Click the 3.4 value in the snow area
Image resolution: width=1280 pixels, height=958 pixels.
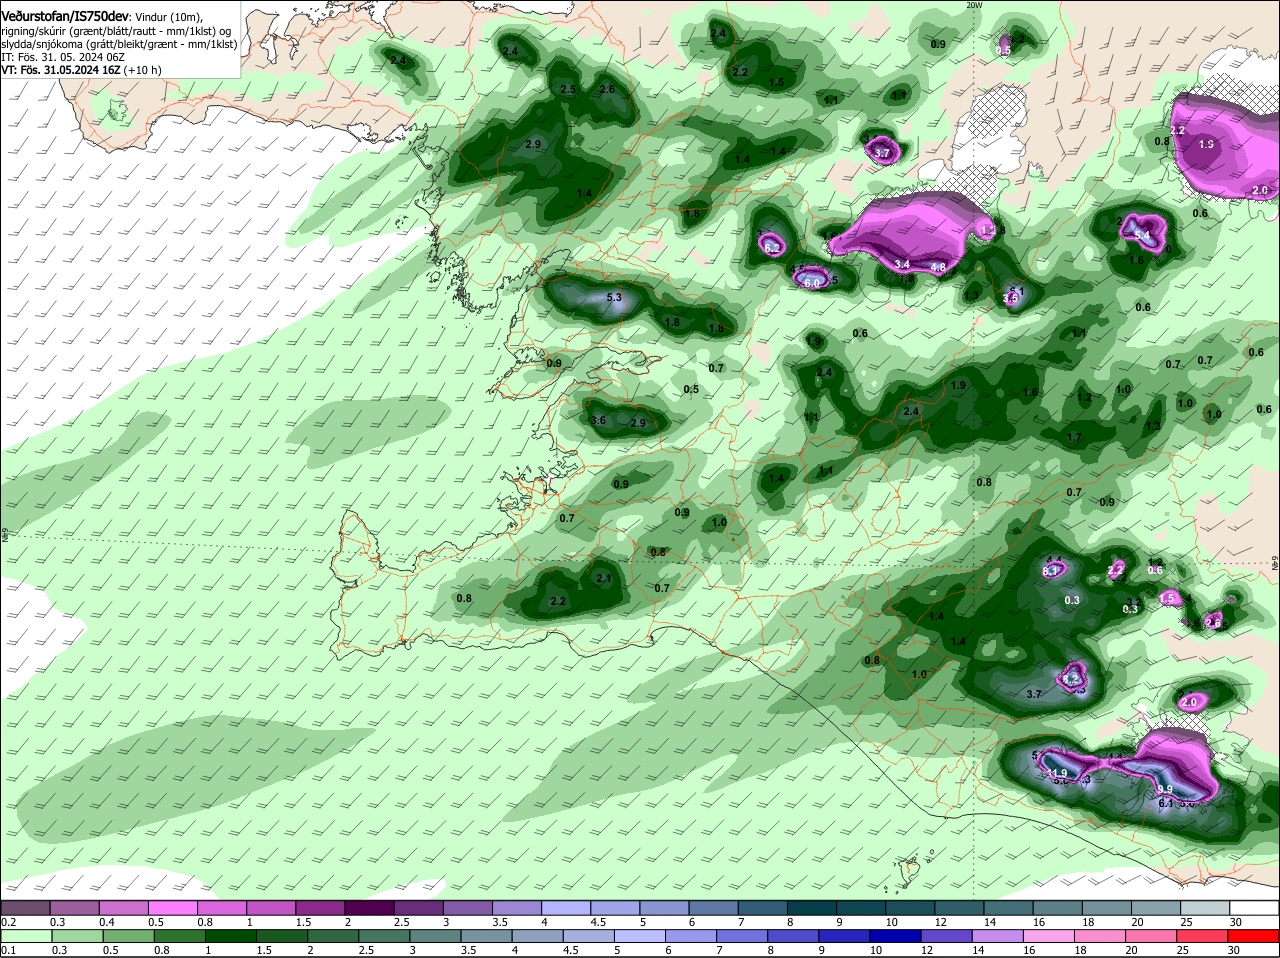point(902,264)
